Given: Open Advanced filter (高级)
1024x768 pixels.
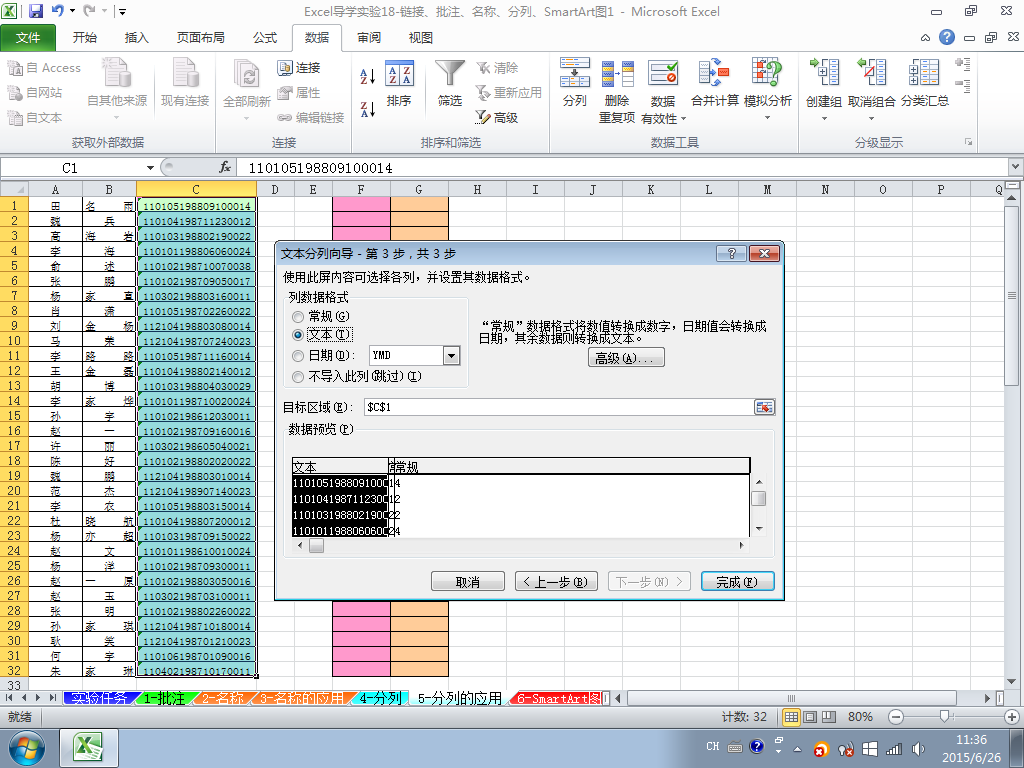Looking at the screenshot, I should 497,118.
